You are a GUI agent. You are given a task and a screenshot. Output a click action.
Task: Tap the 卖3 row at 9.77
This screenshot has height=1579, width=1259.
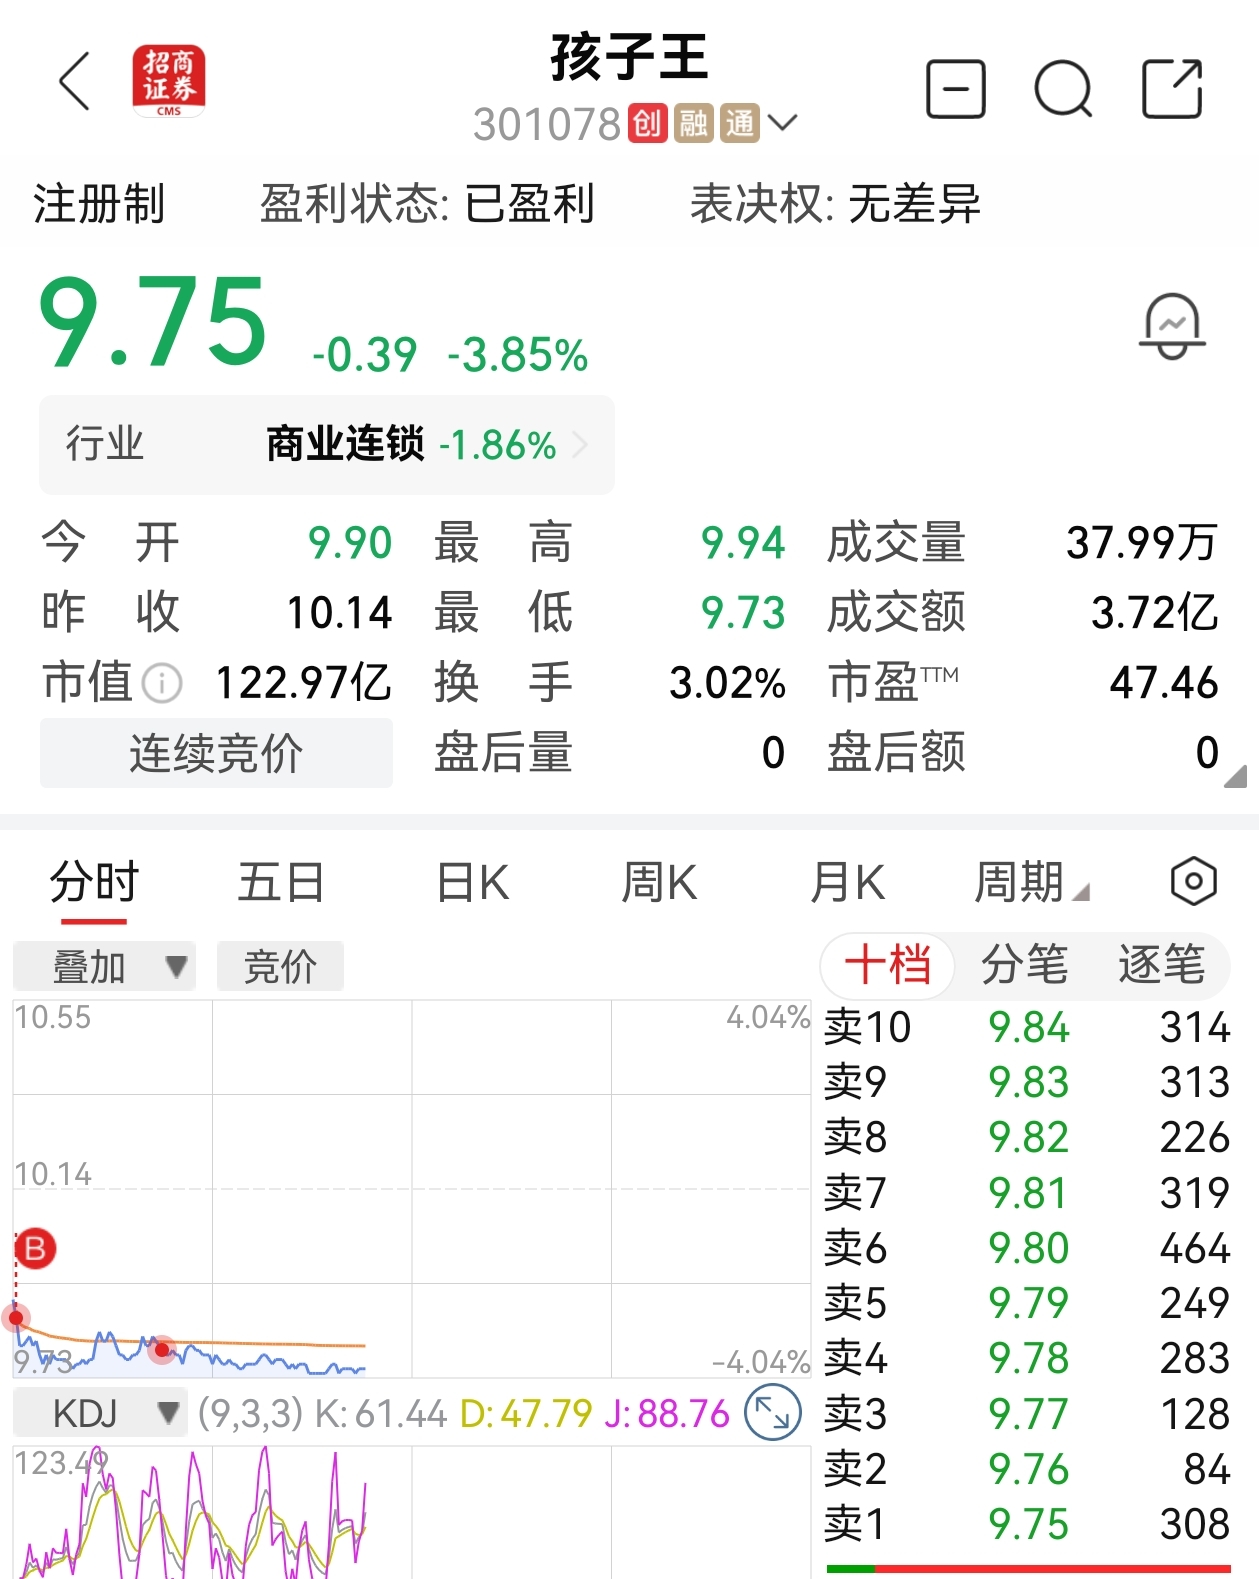point(1027,1414)
